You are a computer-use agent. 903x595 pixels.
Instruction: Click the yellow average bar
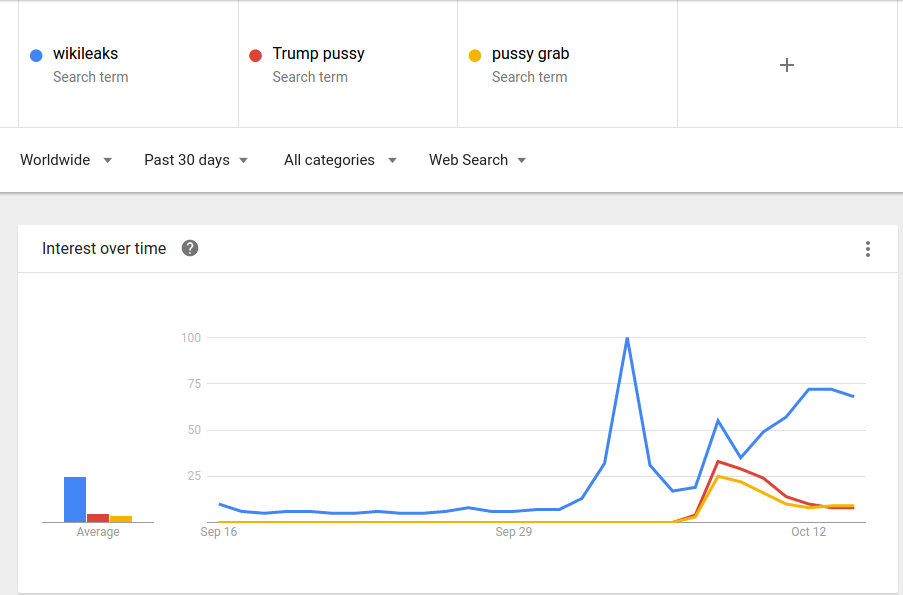pos(121,519)
